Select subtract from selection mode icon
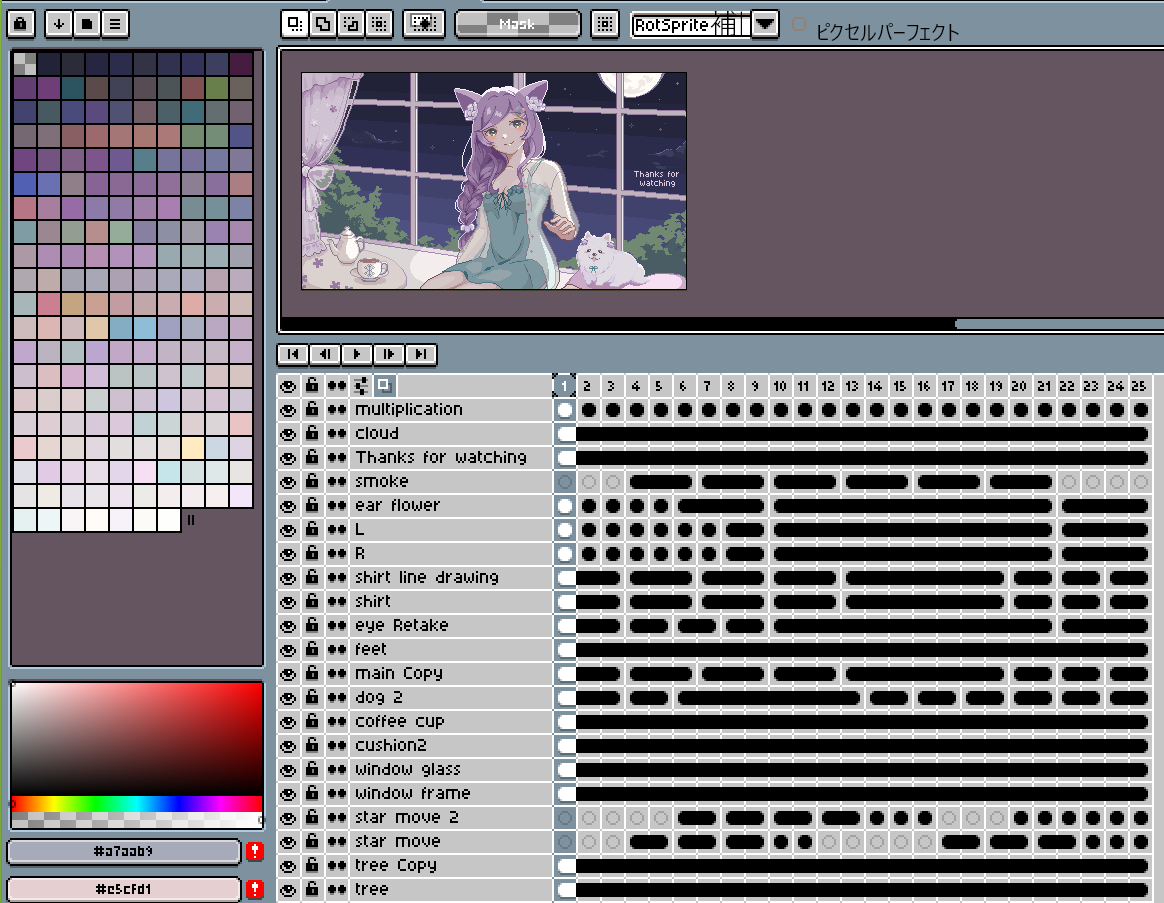Screen dimensions: 1164x903 (351, 24)
